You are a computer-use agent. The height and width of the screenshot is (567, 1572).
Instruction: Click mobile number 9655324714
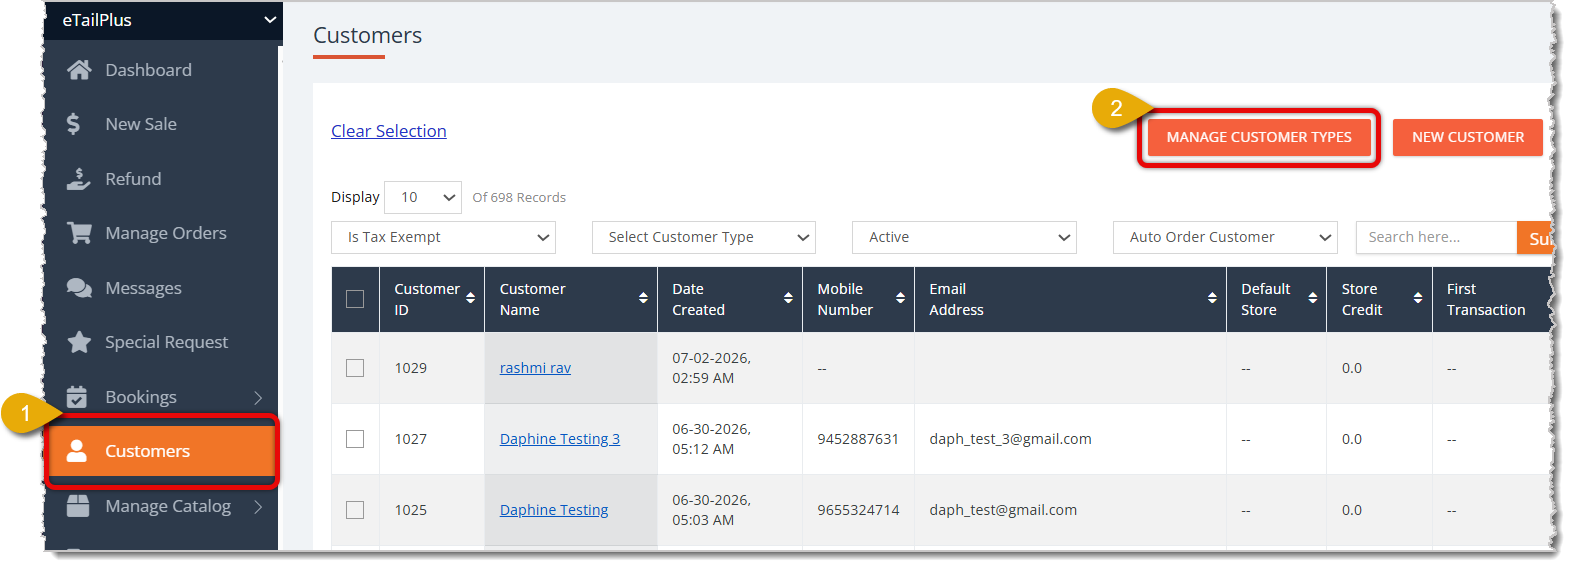[858, 510]
